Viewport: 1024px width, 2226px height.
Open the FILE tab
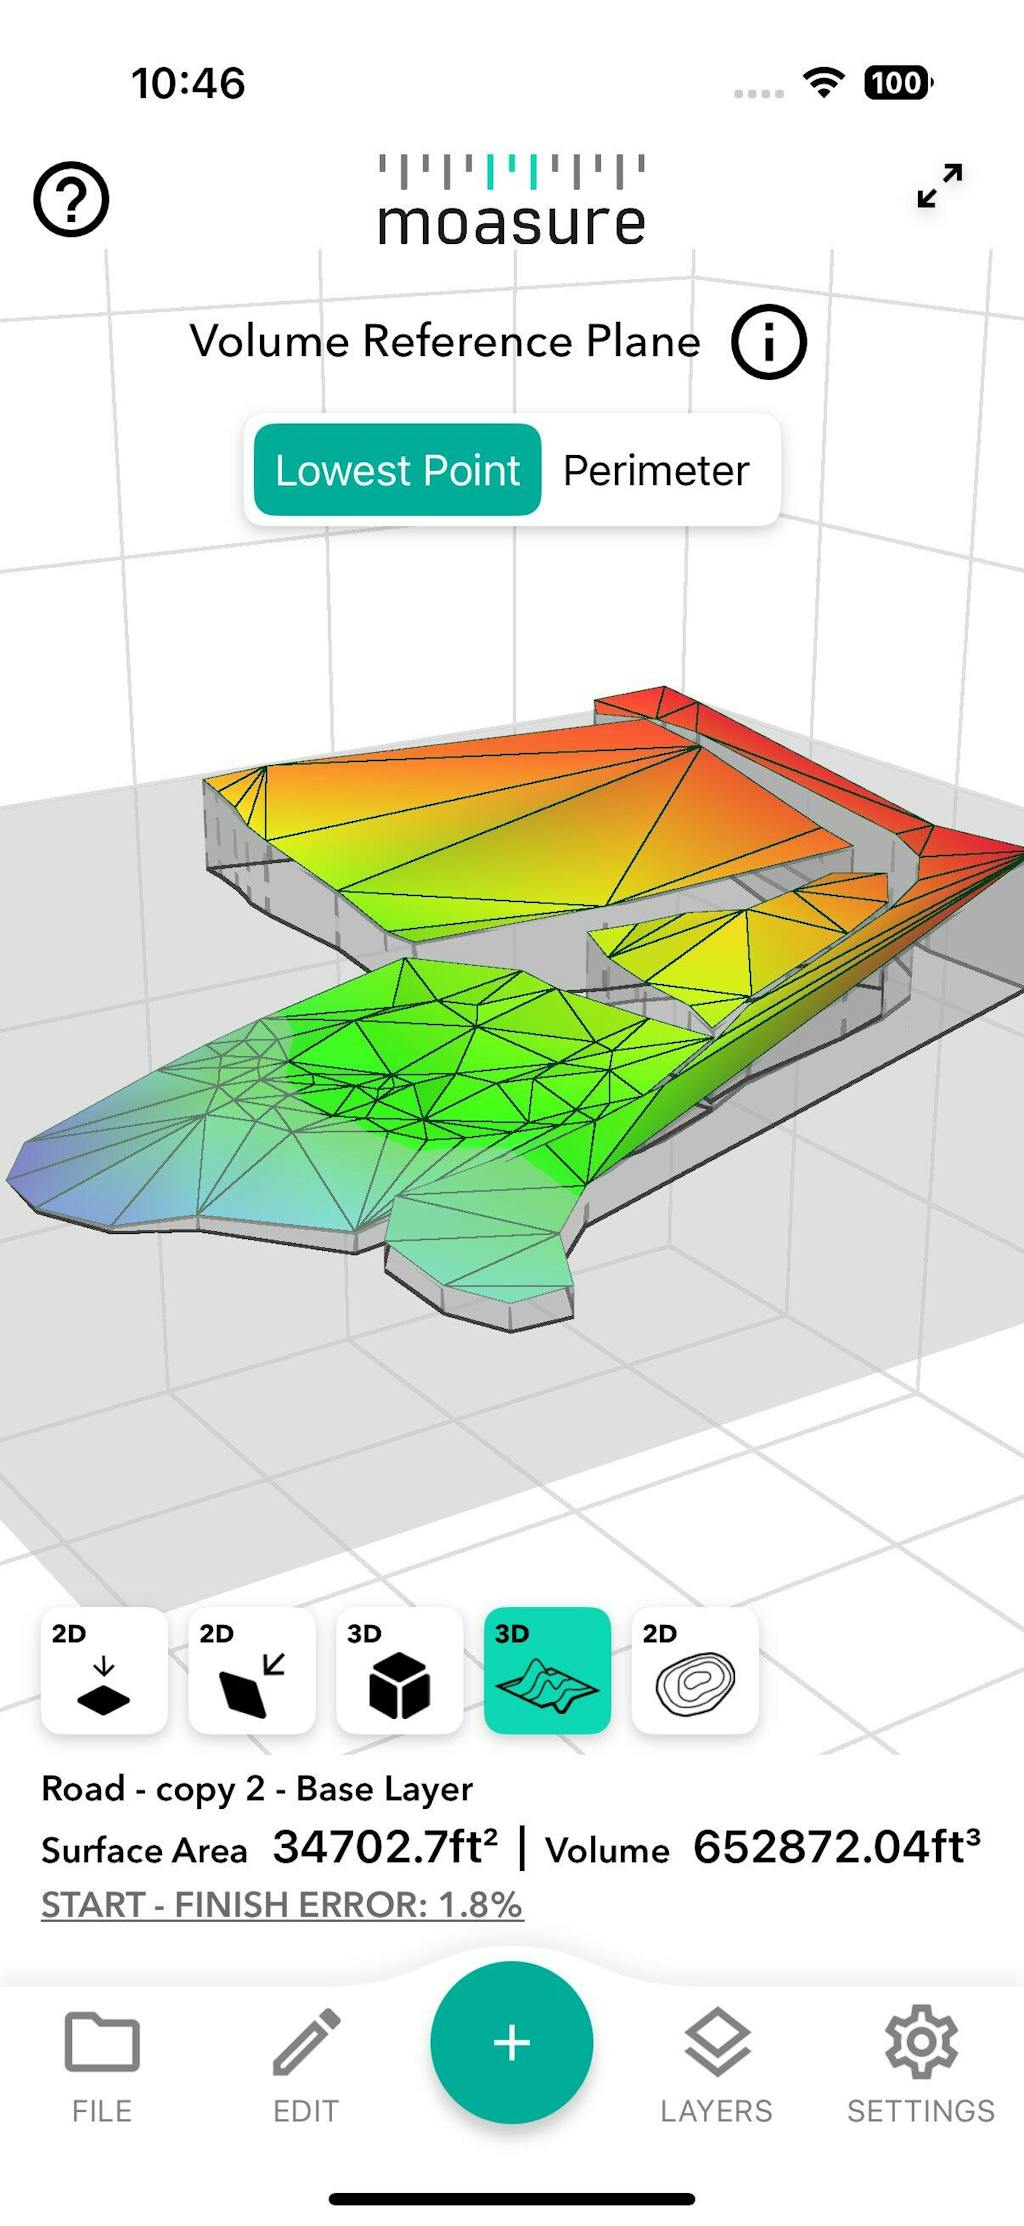[x=102, y=2066]
